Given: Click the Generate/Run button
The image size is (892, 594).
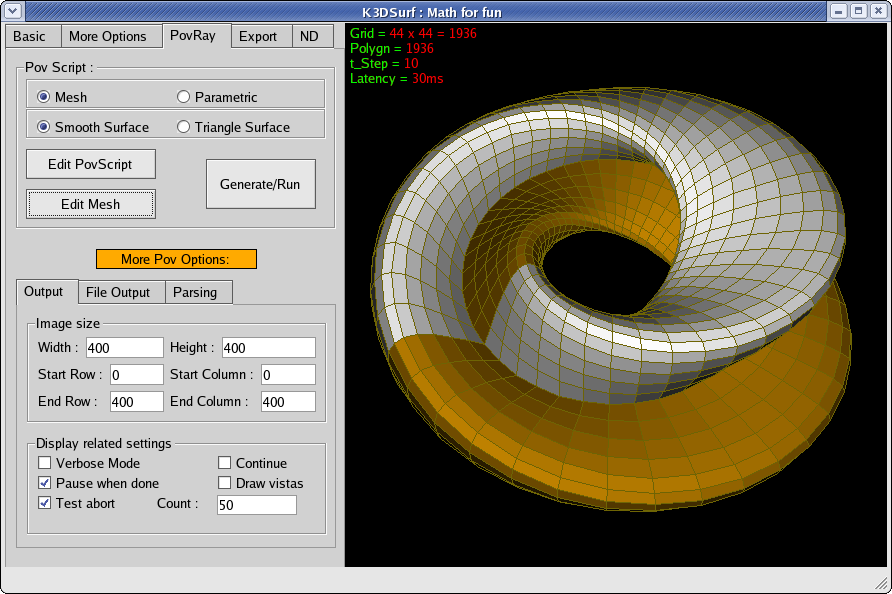Looking at the screenshot, I should tap(260, 184).
